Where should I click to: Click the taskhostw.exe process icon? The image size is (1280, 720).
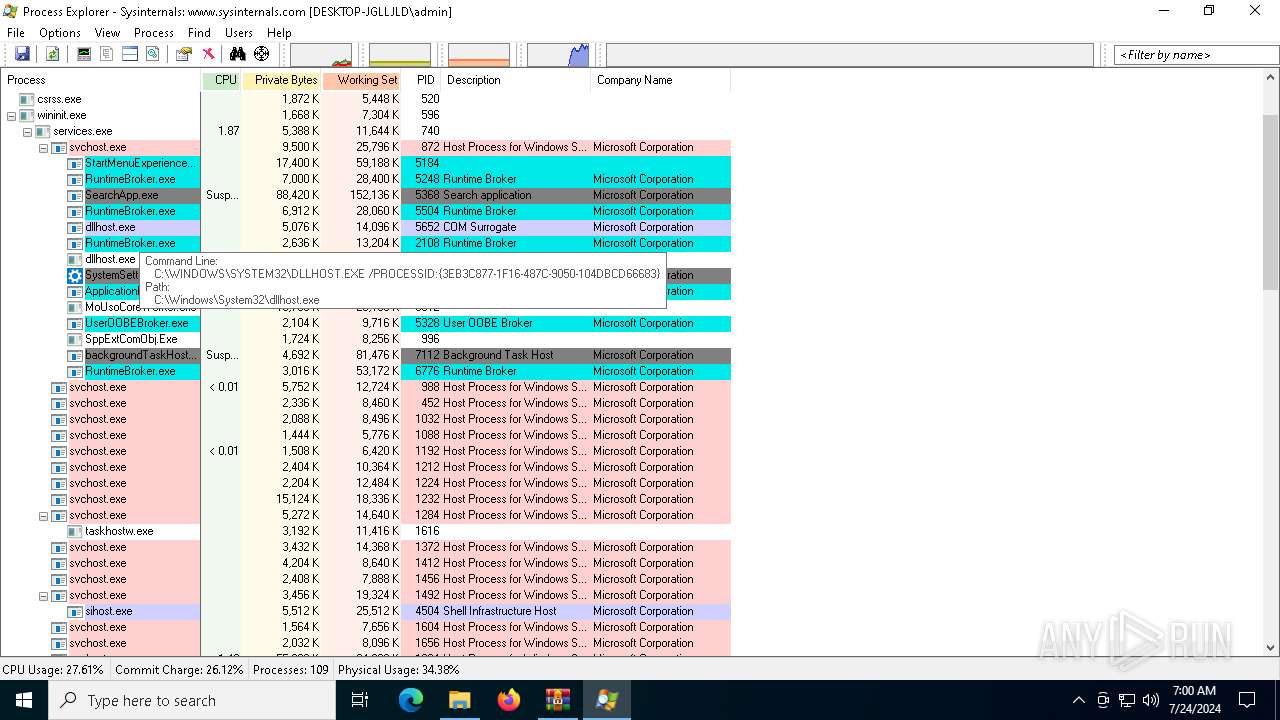click(75, 531)
